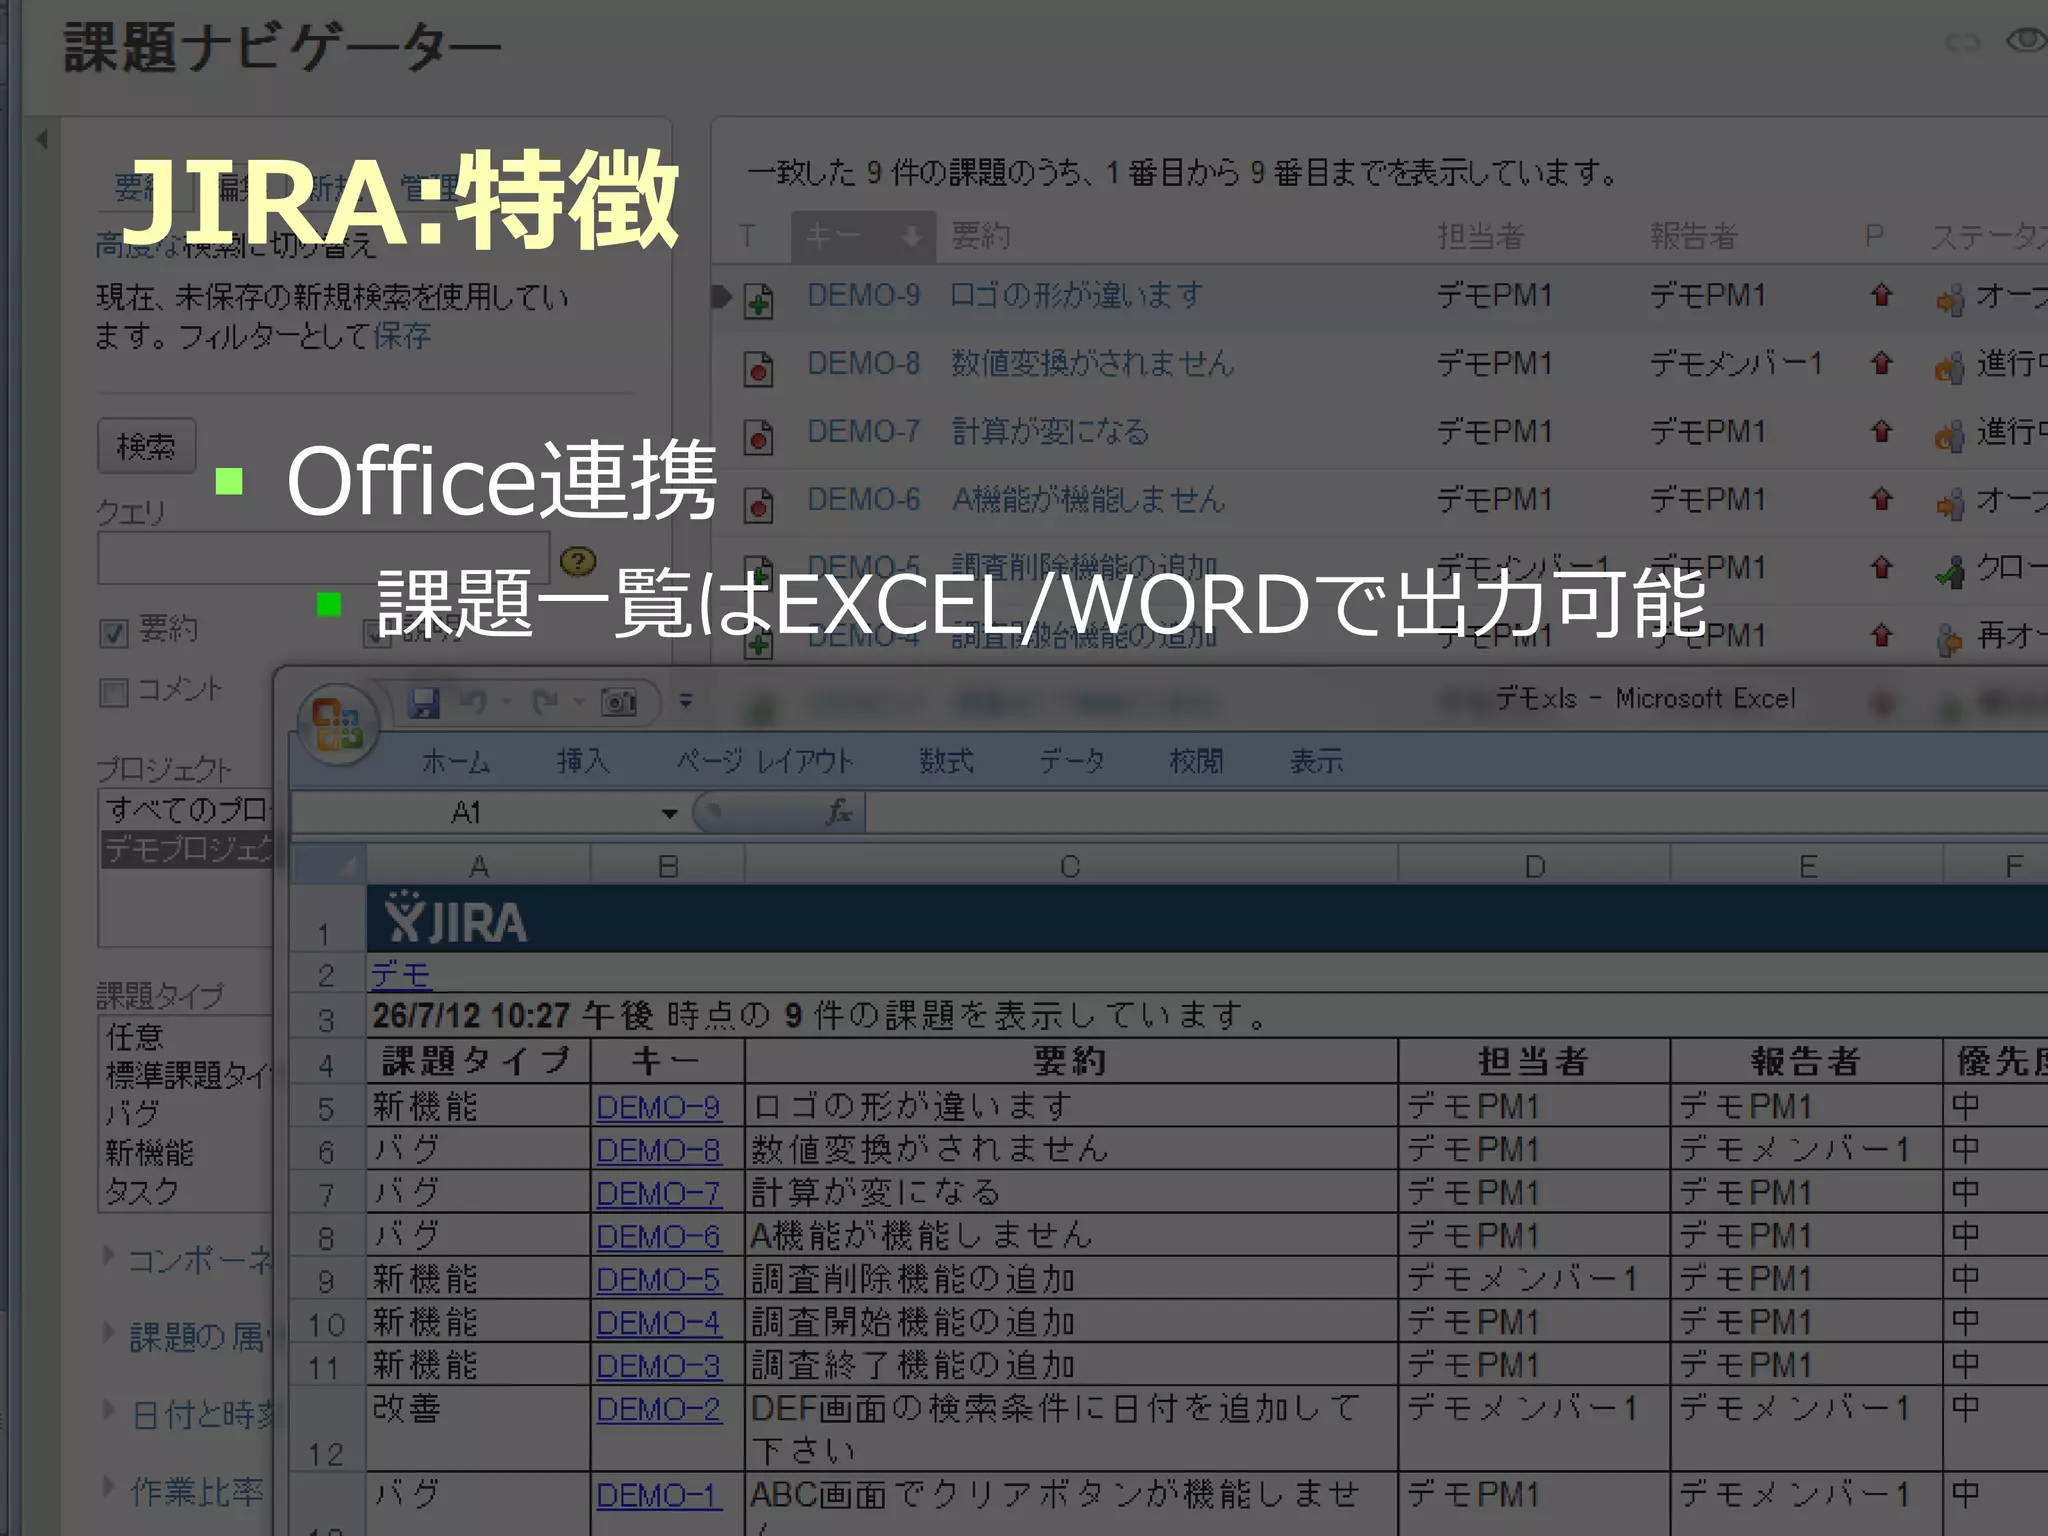Open the 挿入 ribbon tab
This screenshot has height=1536, width=2048.
(x=583, y=762)
